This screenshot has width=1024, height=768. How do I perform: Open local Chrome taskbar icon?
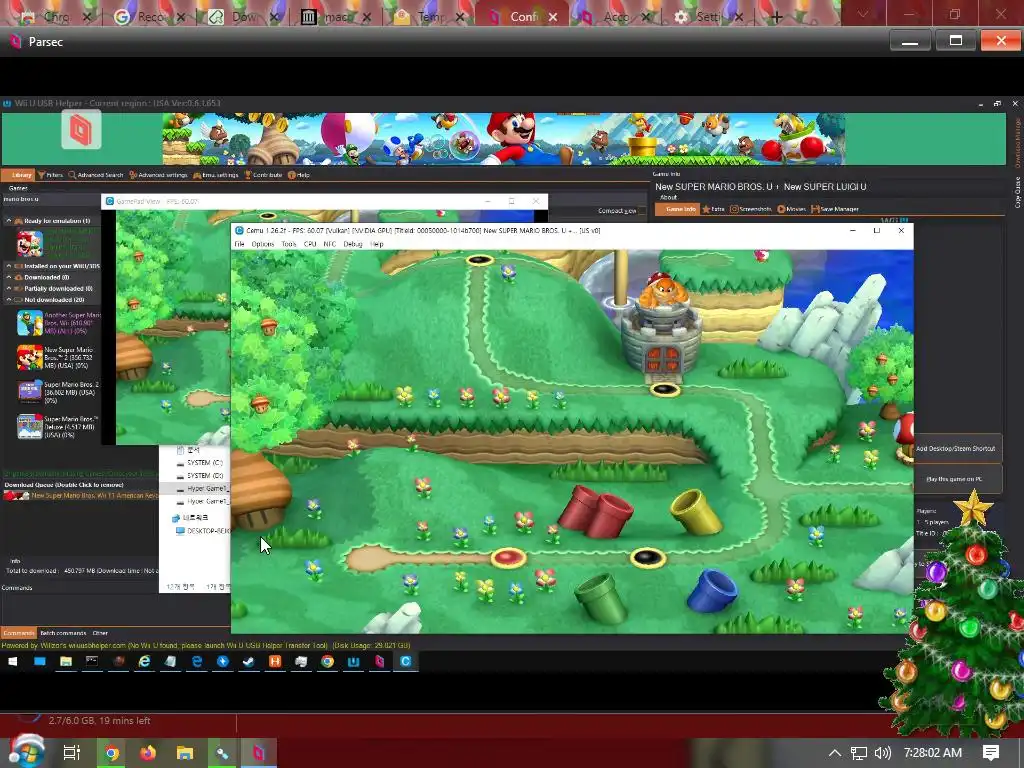tap(112, 753)
